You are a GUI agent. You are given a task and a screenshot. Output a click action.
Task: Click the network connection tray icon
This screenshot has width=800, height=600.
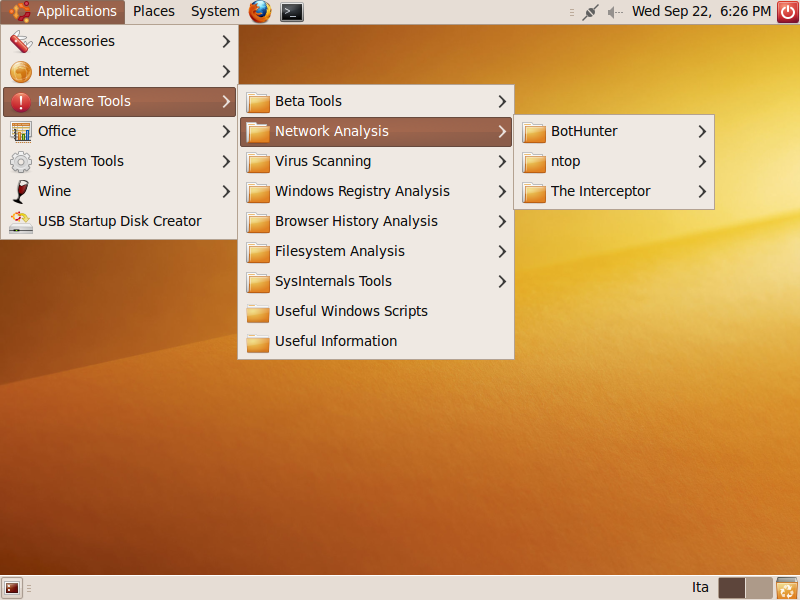pos(590,12)
